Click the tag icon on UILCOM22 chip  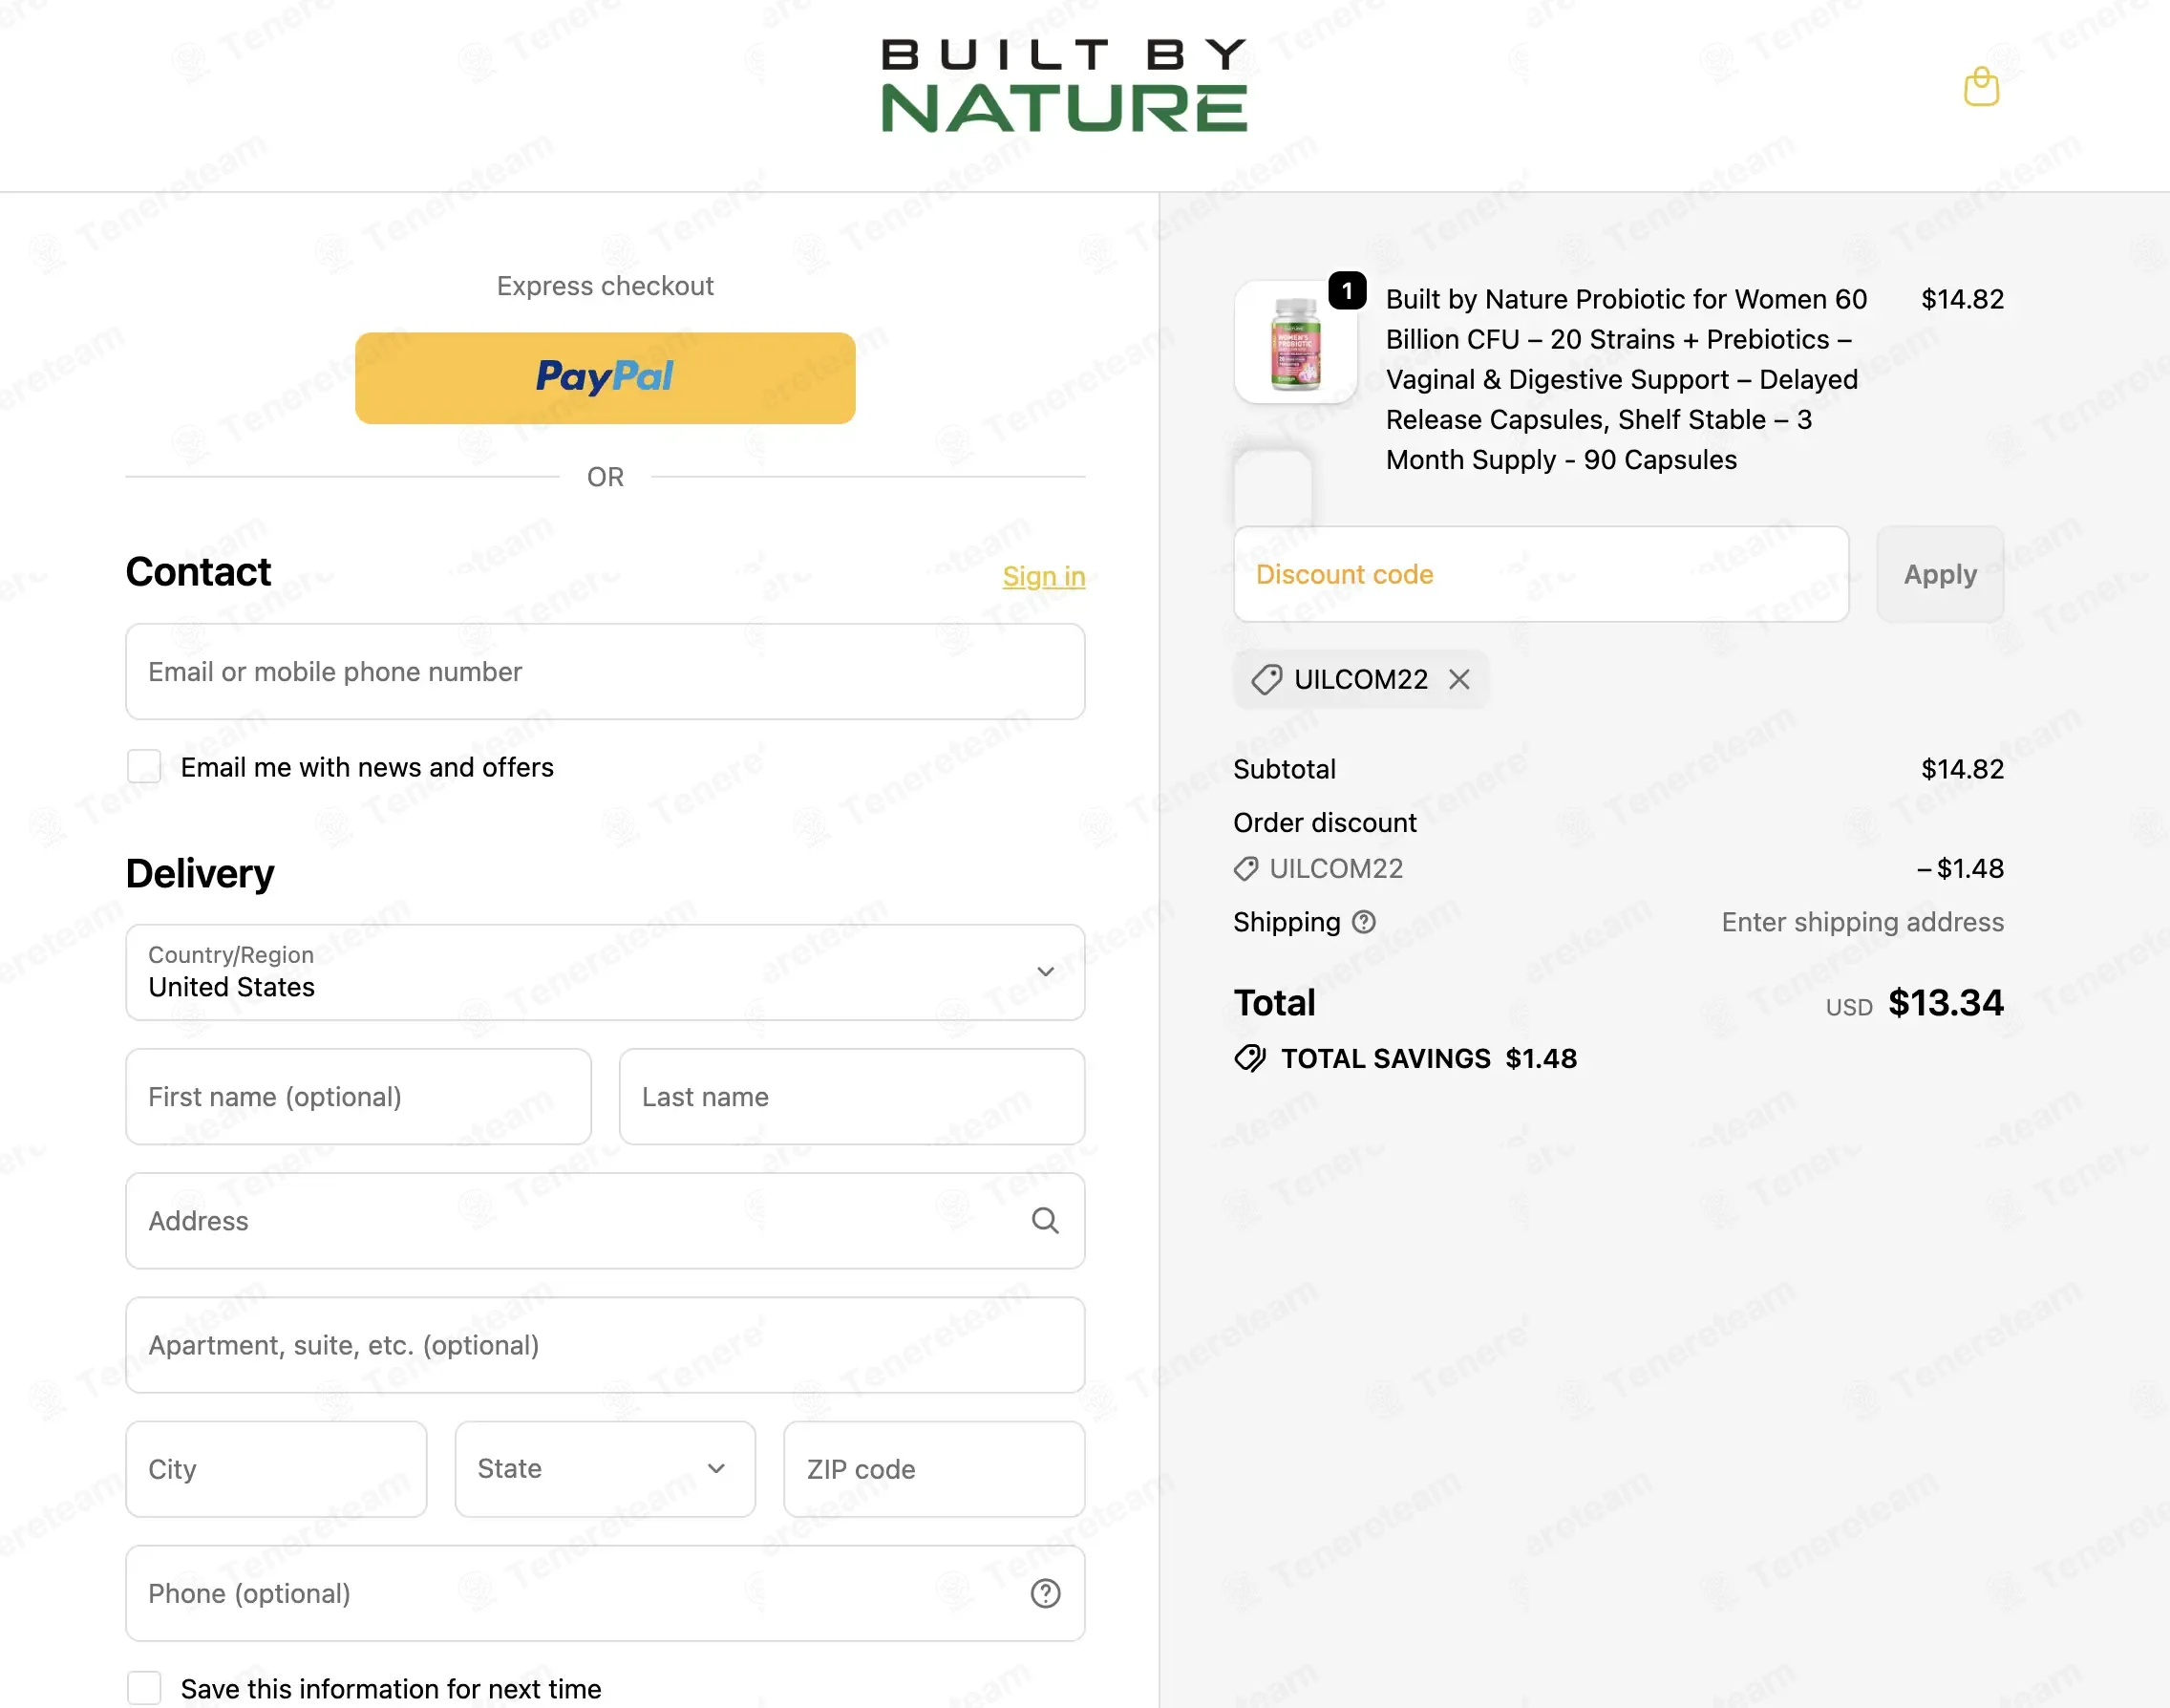click(x=1266, y=680)
